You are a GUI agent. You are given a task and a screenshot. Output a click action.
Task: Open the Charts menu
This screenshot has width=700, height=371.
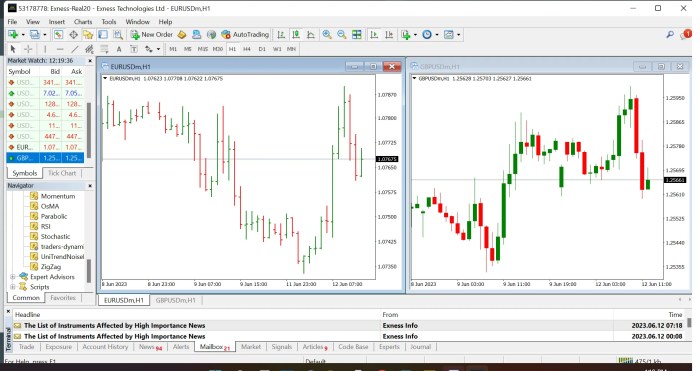[x=83, y=21]
